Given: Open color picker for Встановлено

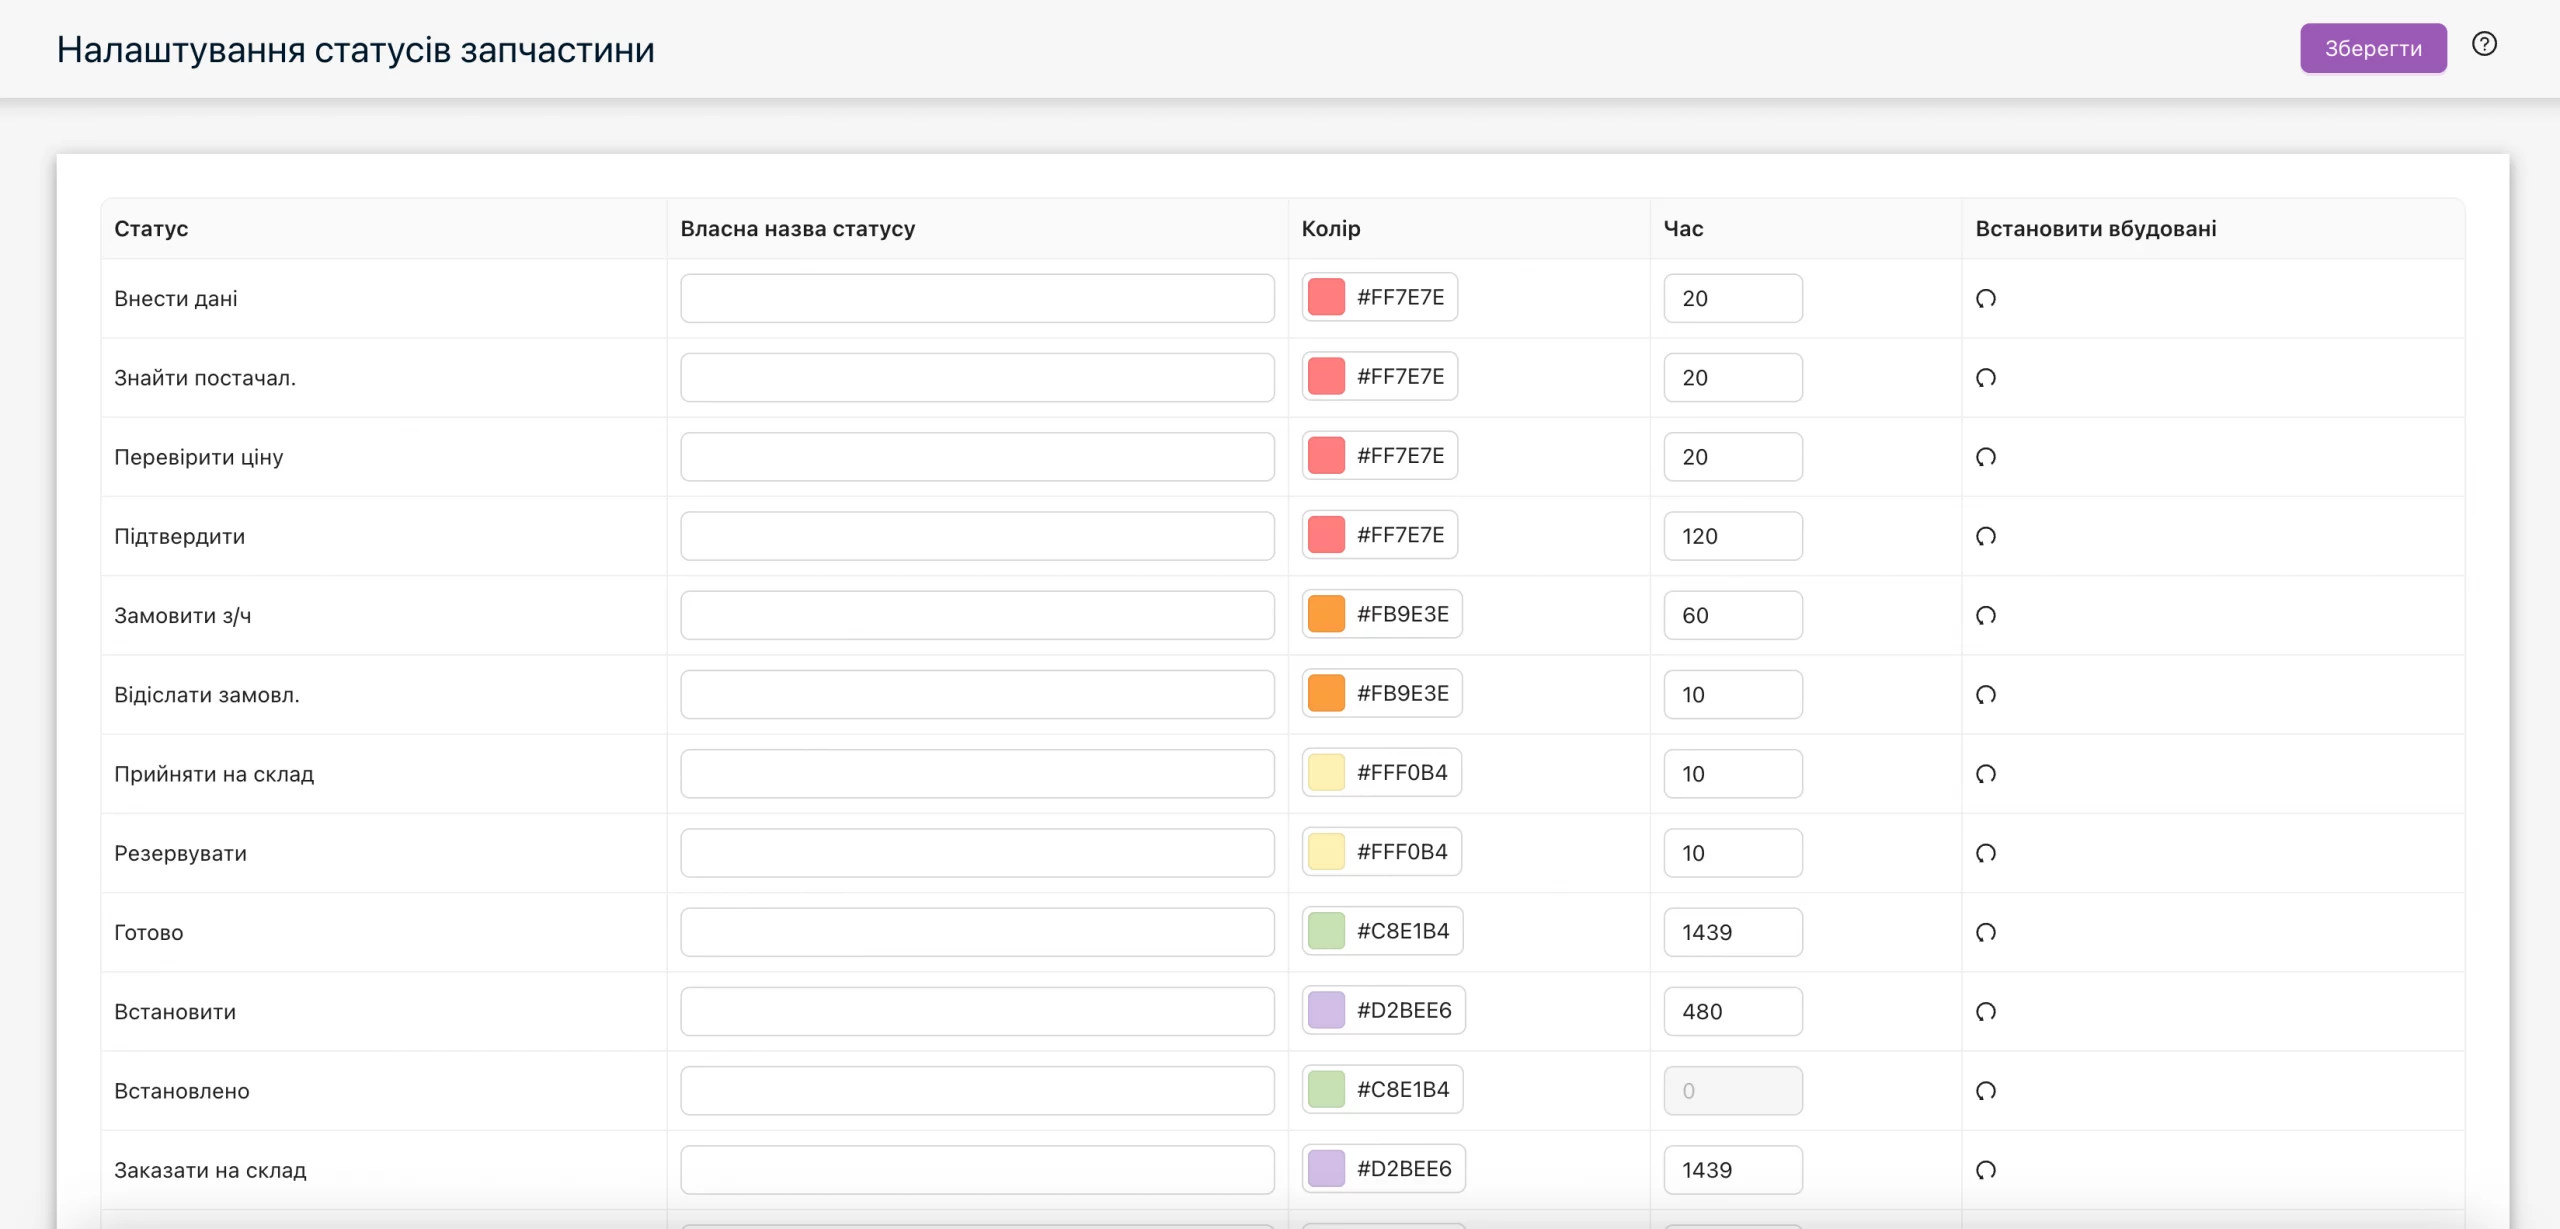Looking at the screenshot, I should point(1382,1089).
